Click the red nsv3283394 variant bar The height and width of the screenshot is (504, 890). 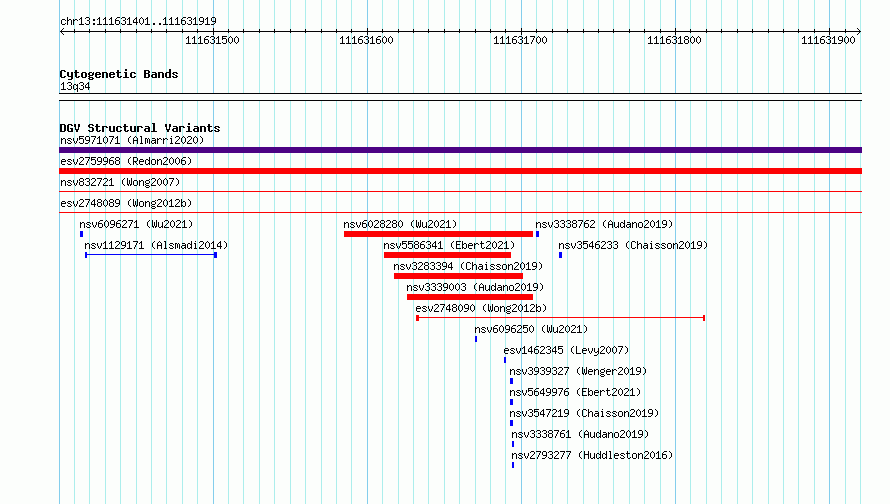(459, 276)
